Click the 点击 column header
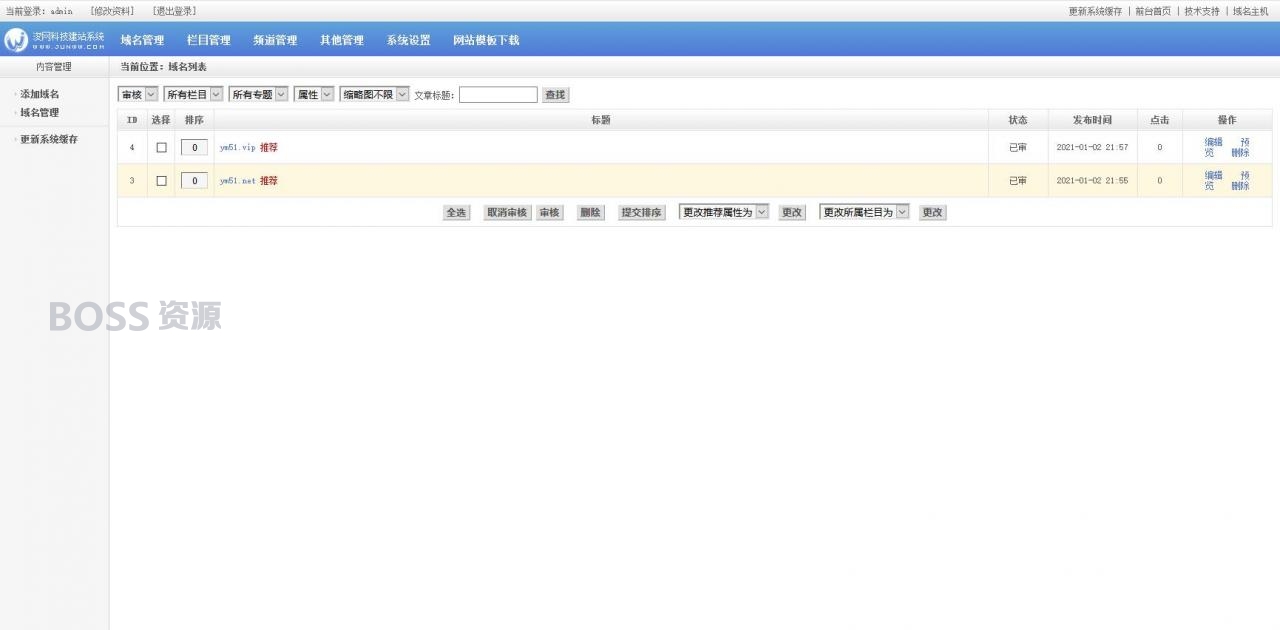 [1159, 120]
